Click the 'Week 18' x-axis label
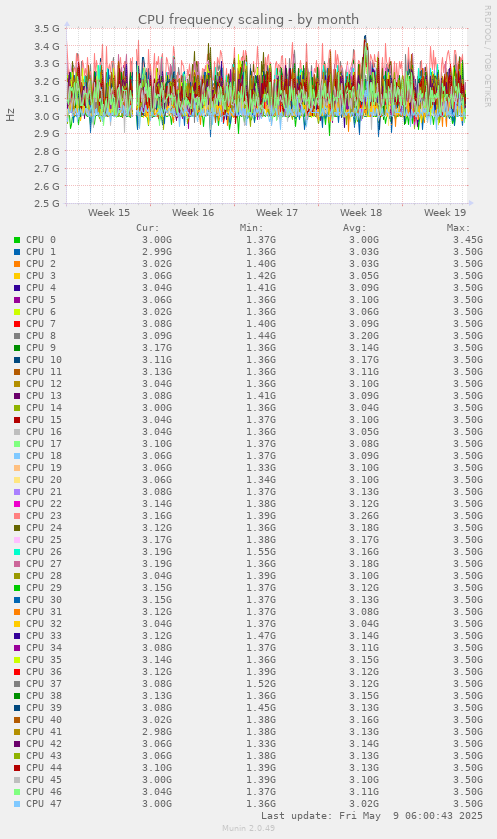Viewport: 497px width, 839px height. (x=361, y=212)
